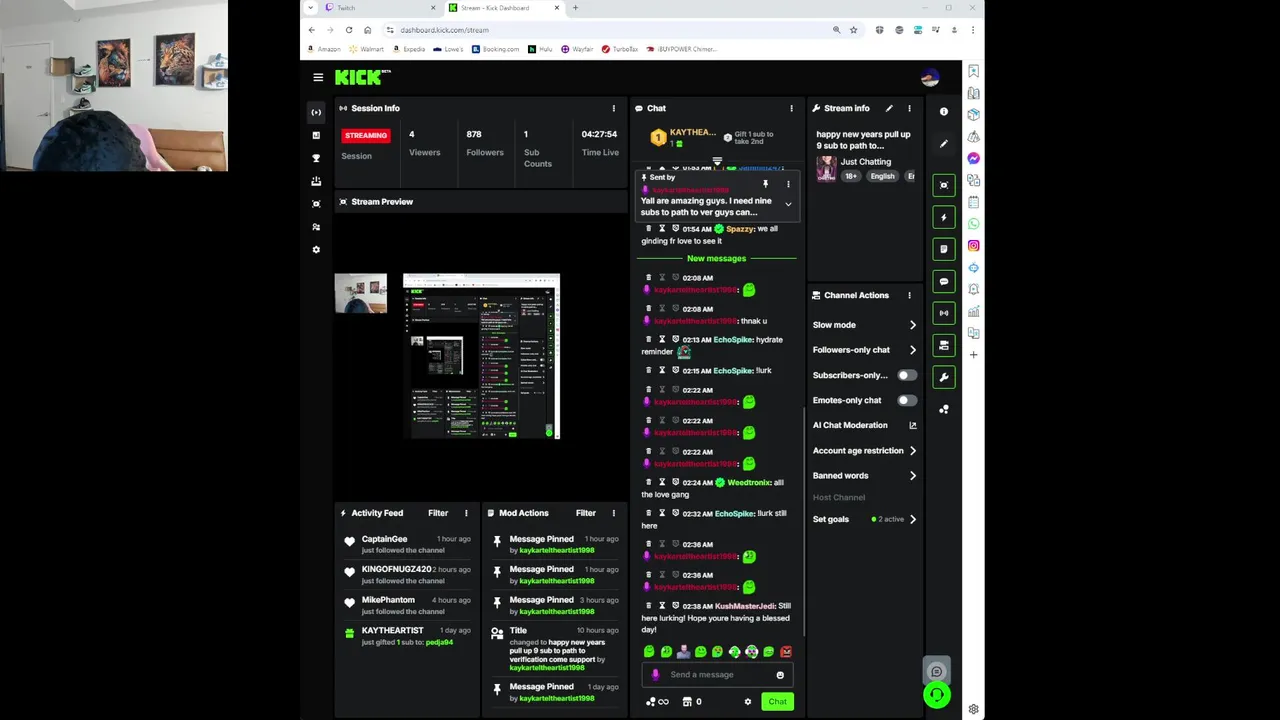
Task: Click the pencil icon in right toolbar
Action: [944, 144]
